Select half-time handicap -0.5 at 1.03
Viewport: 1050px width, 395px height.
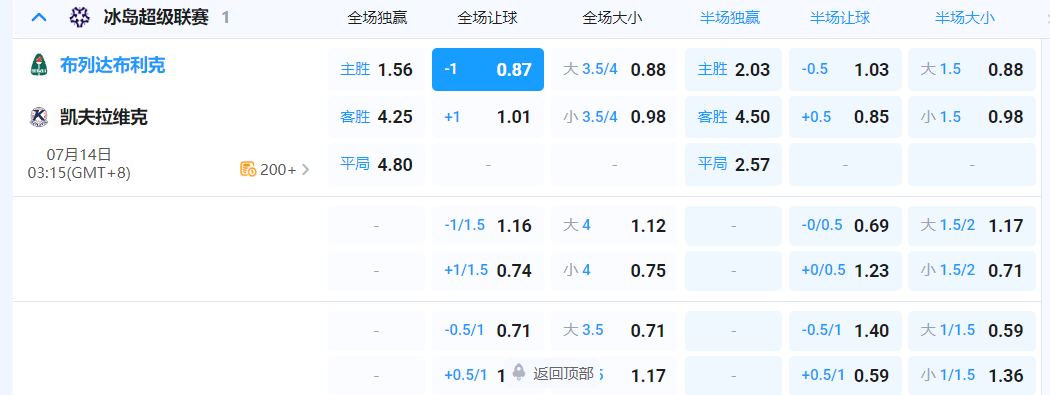click(x=845, y=70)
